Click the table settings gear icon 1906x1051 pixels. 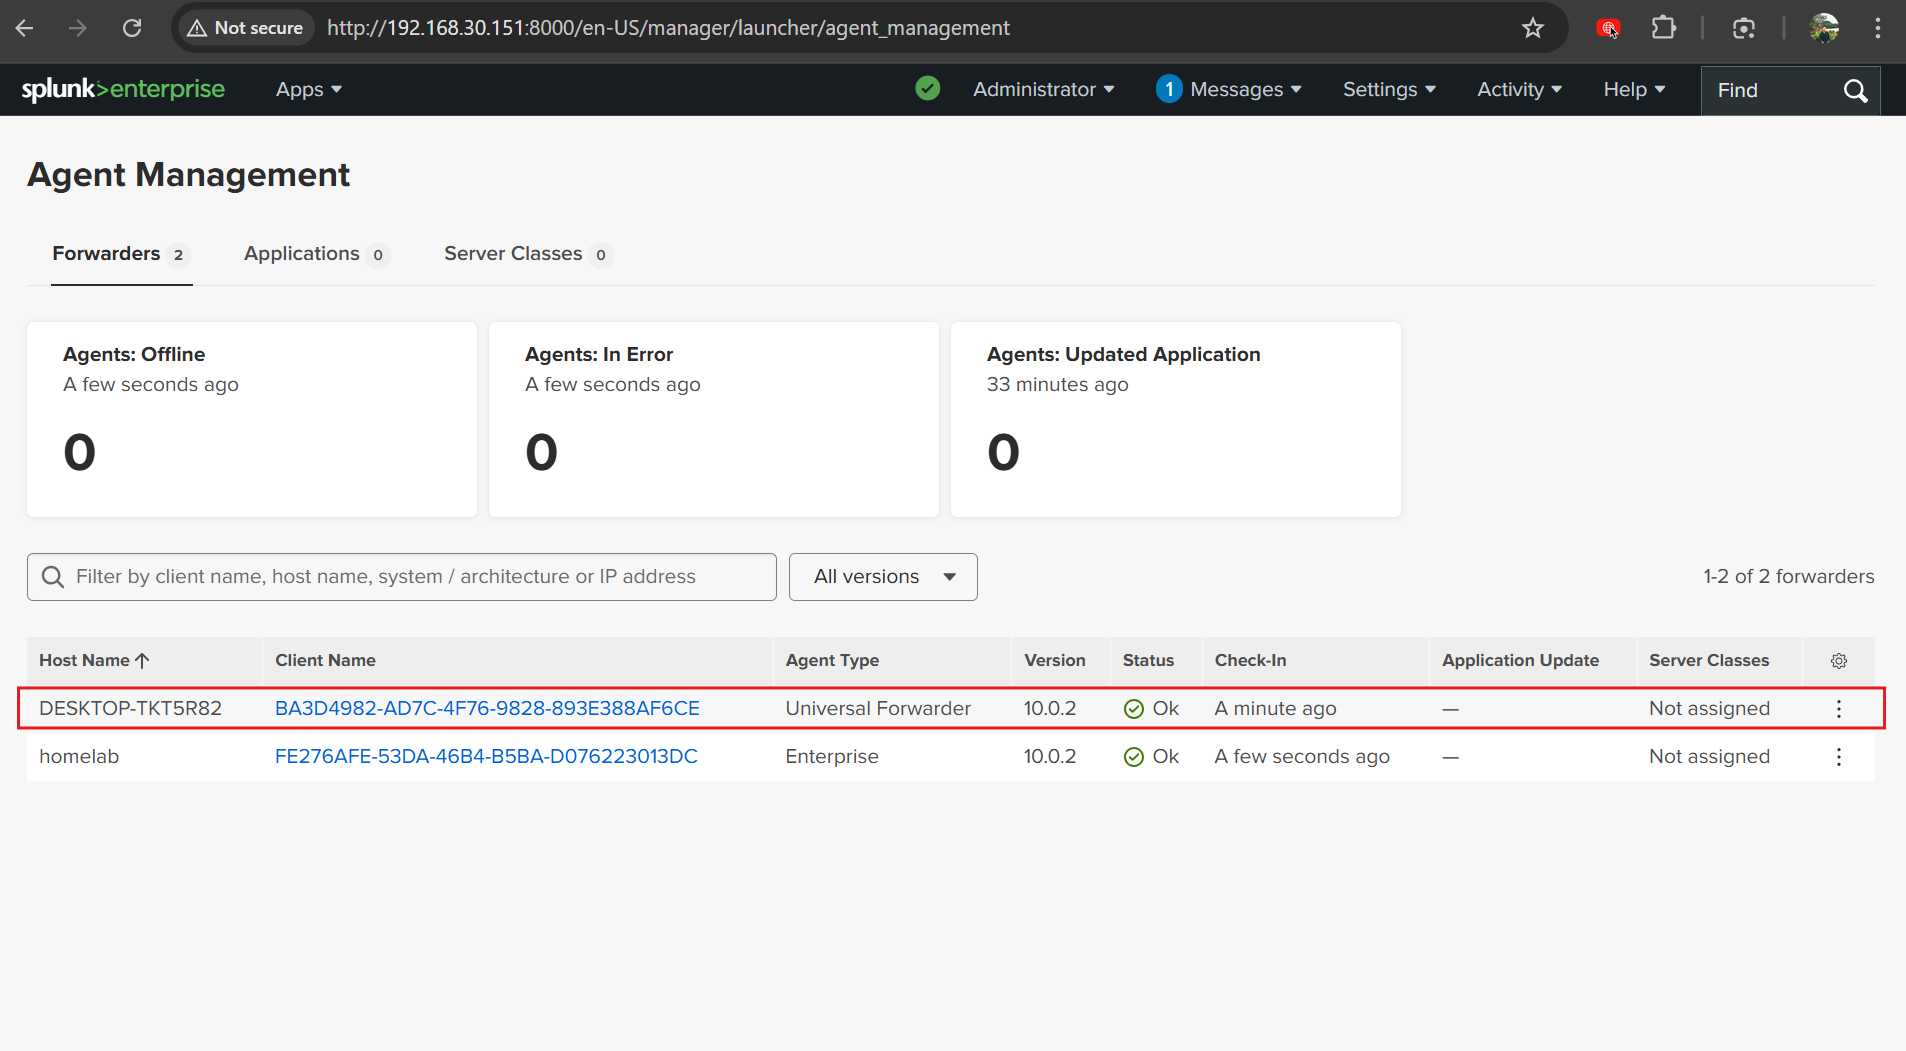point(1838,661)
